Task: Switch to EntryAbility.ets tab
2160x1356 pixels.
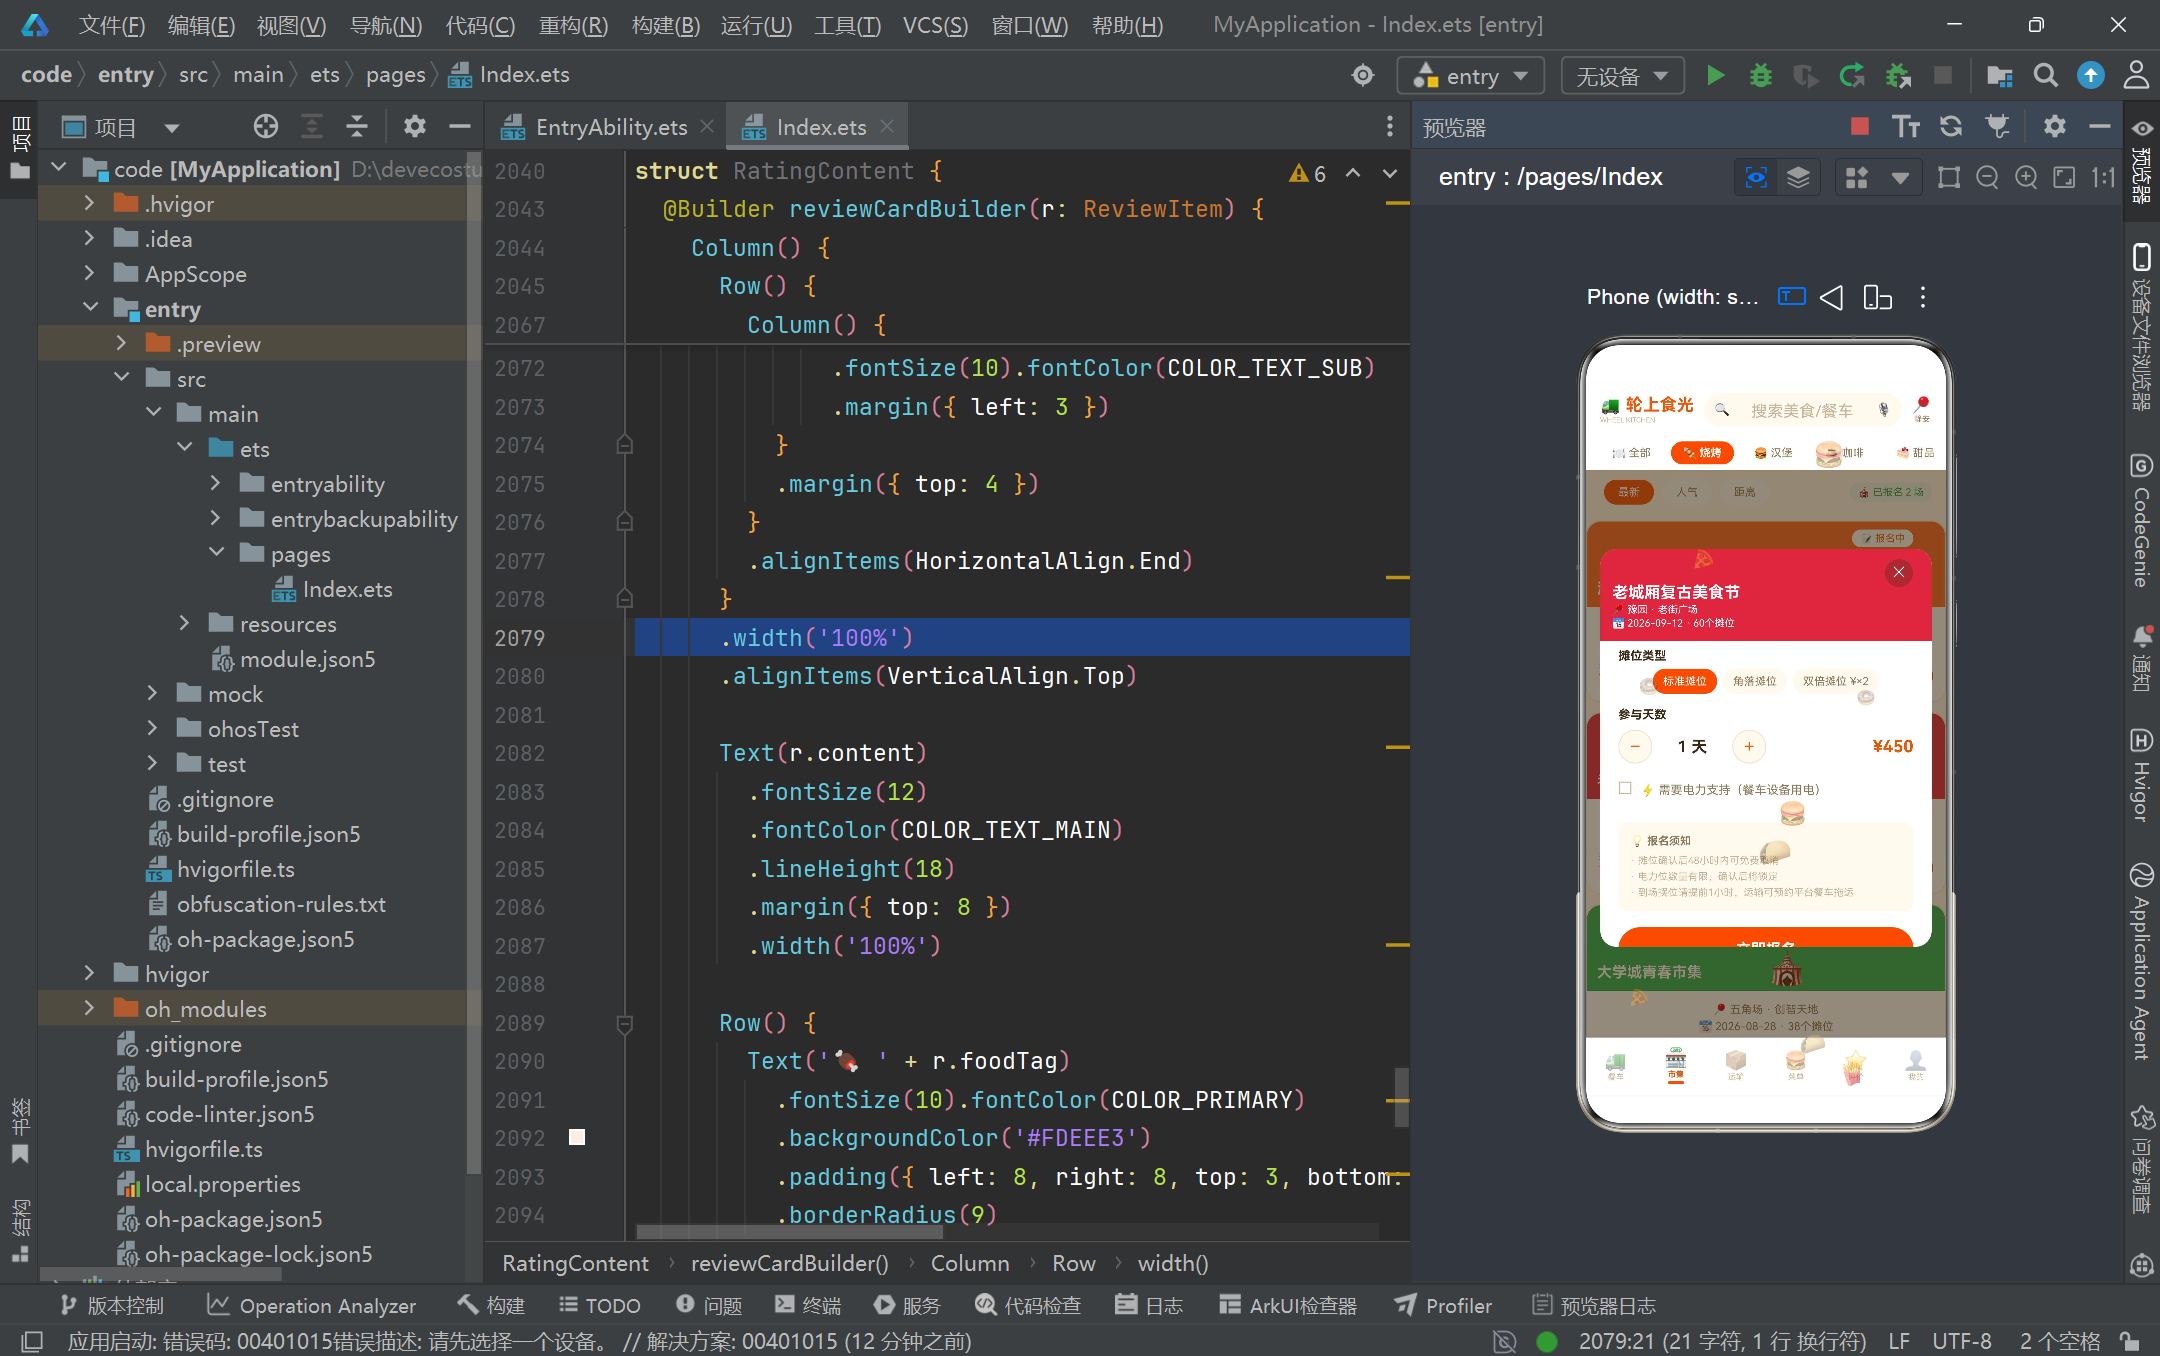Action: (x=611, y=127)
